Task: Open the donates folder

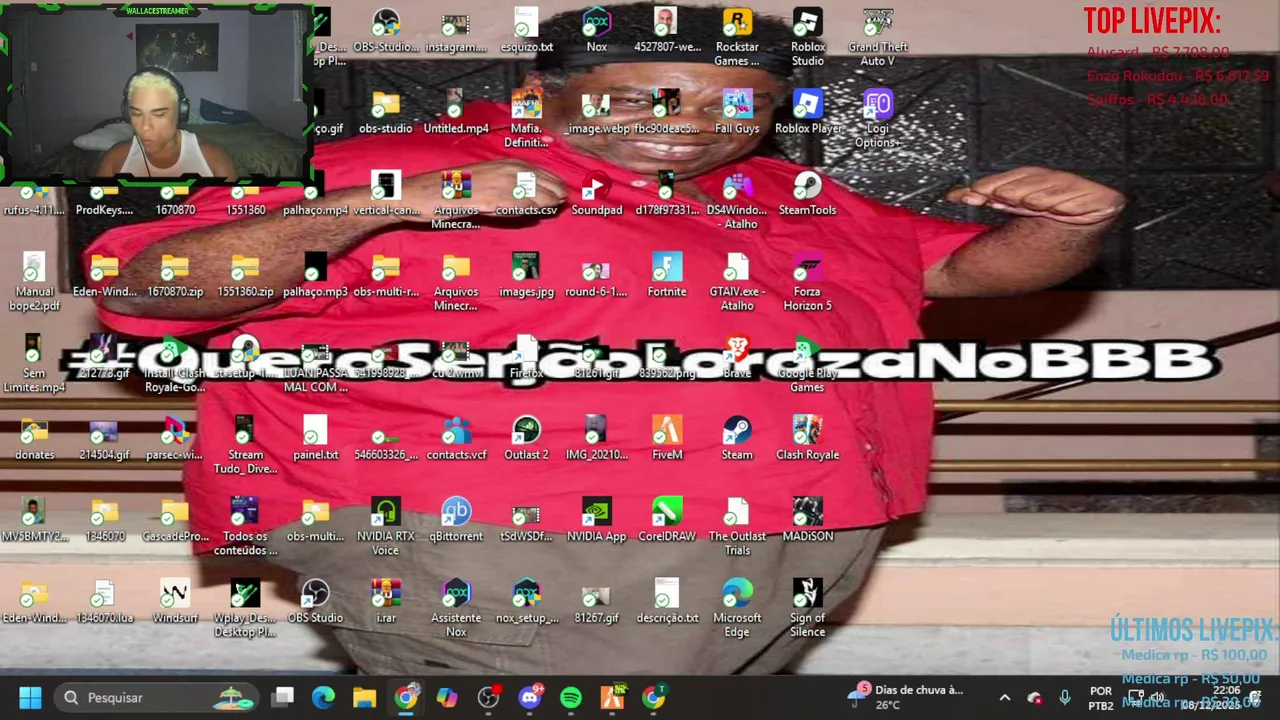Action: [35, 439]
